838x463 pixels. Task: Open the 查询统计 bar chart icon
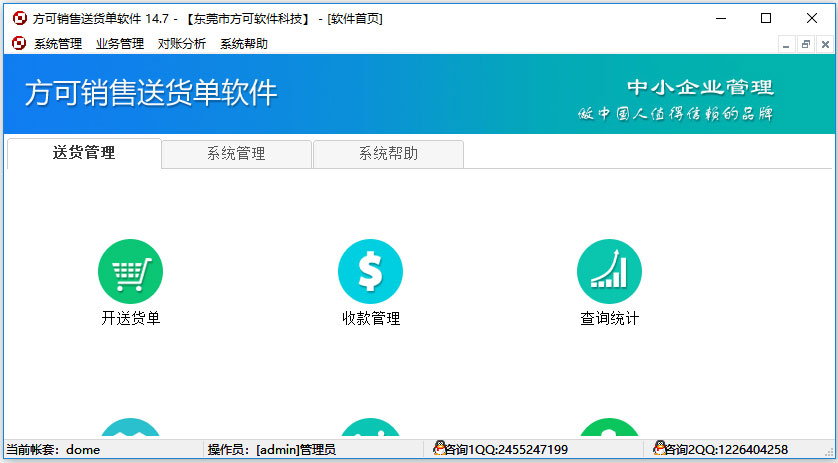point(609,272)
